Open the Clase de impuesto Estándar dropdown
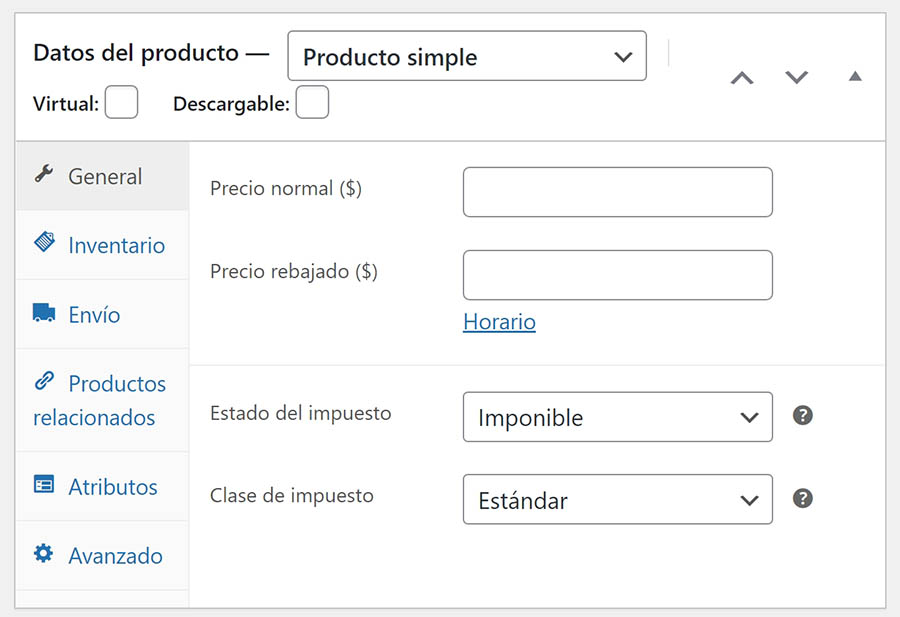Viewport: 900px width, 617px height. coord(617,500)
